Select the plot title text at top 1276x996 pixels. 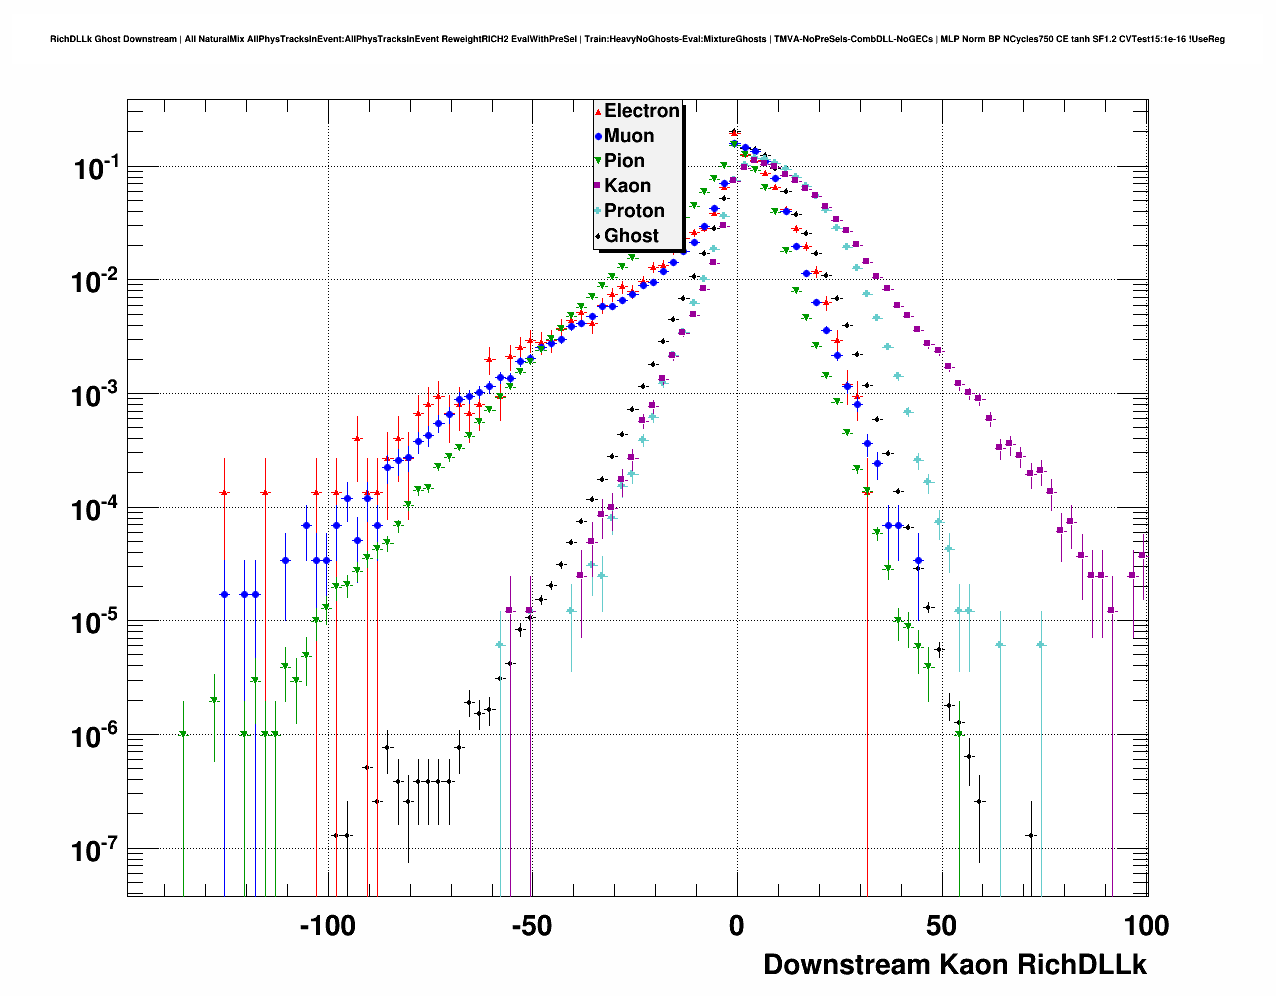coord(637,39)
